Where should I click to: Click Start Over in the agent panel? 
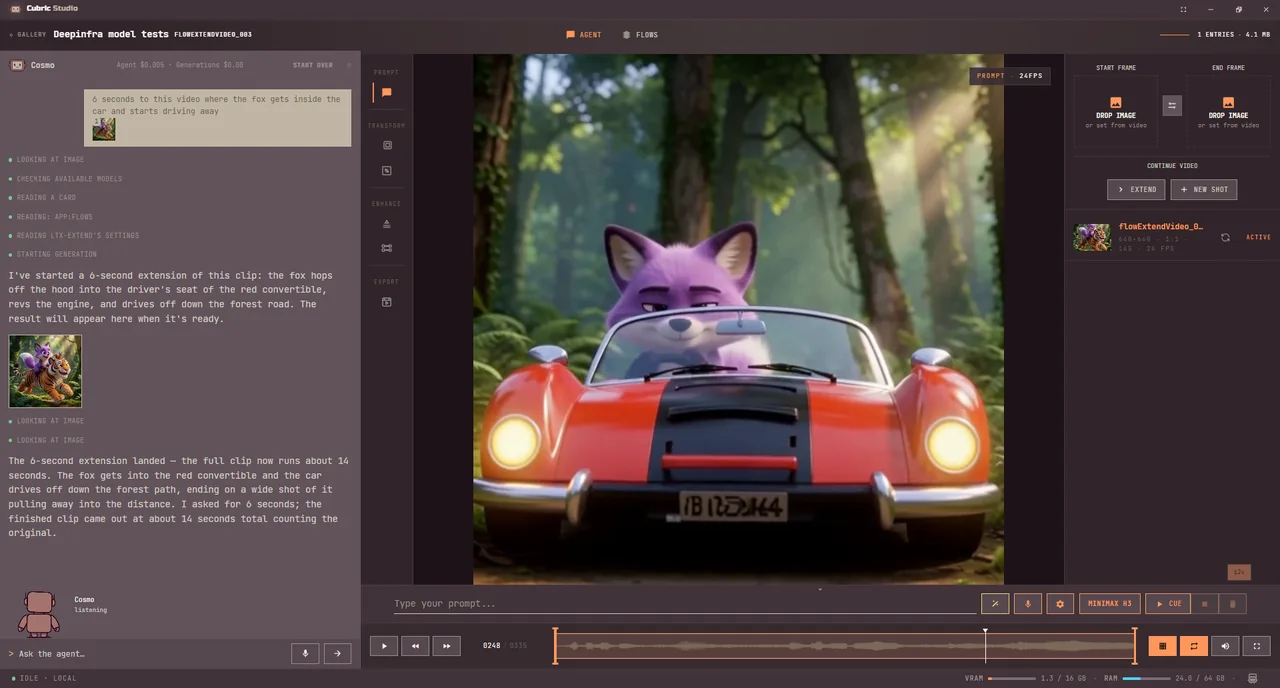coord(313,65)
